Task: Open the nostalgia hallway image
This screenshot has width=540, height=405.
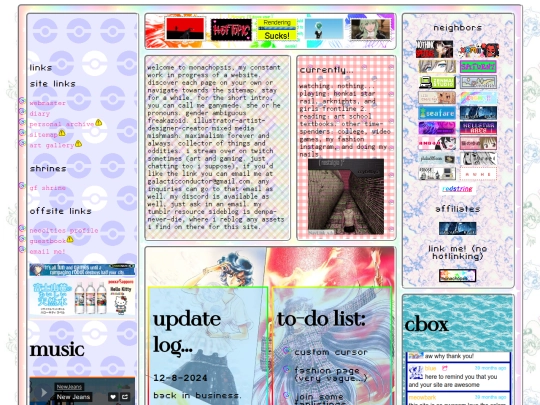Action: (346, 197)
